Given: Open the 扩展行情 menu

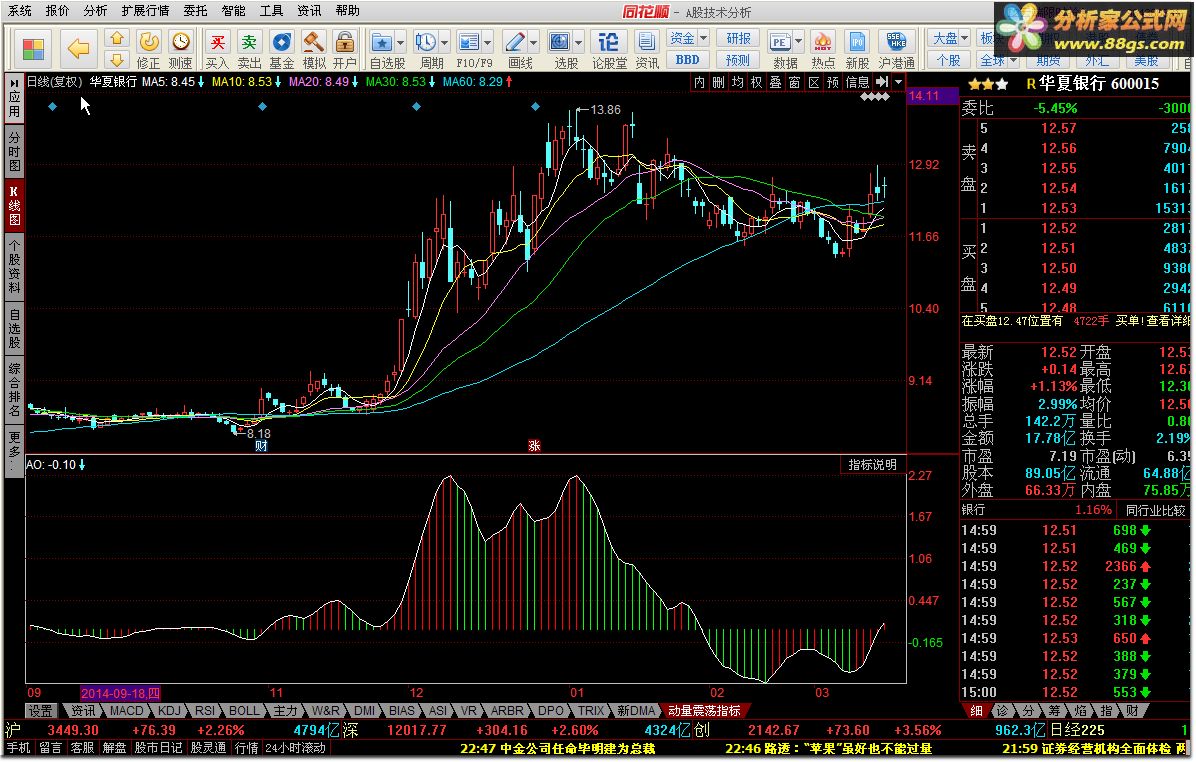Looking at the screenshot, I should [145, 11].
